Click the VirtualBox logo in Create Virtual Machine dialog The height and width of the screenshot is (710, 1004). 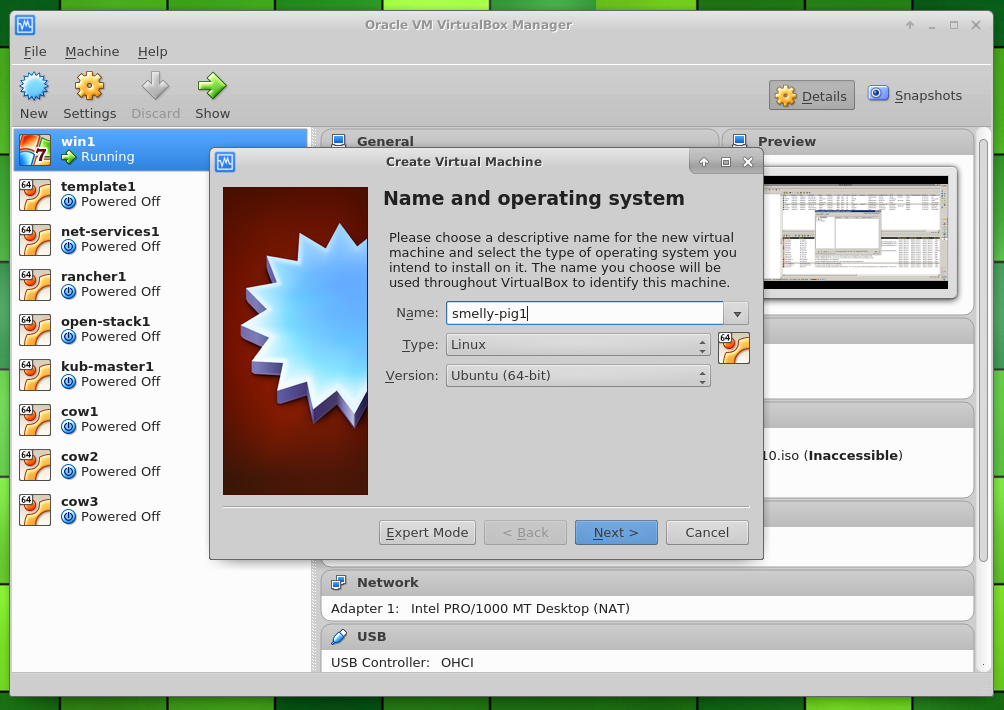[x=225, y=162]
